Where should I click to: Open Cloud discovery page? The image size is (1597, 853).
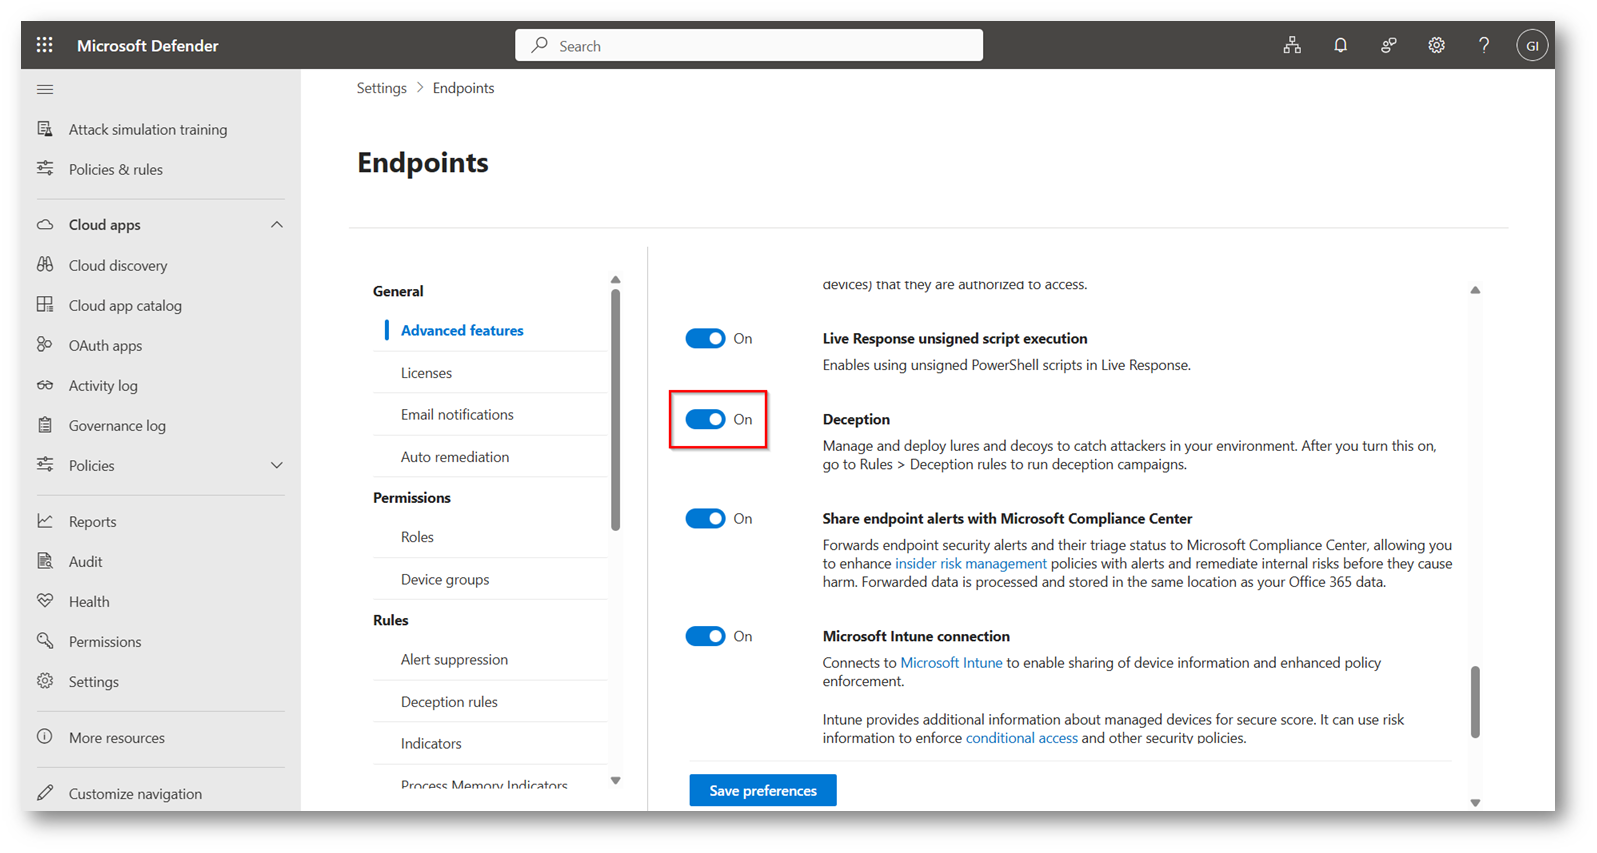[118, 265]
